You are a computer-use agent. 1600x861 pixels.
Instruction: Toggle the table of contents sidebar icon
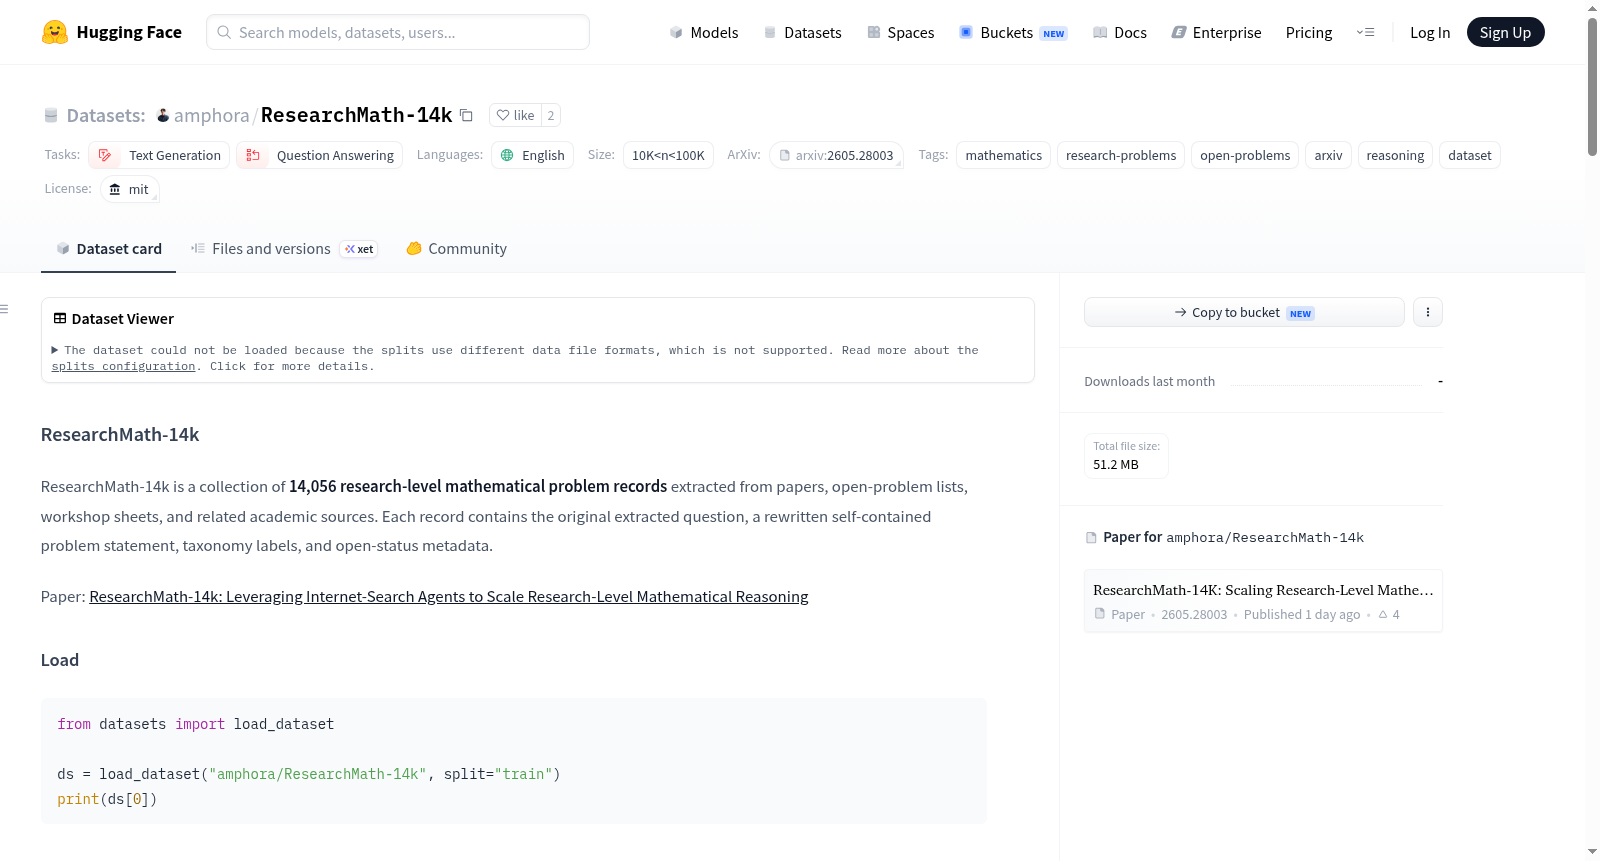pyautogui.click(x=5, y=309)
